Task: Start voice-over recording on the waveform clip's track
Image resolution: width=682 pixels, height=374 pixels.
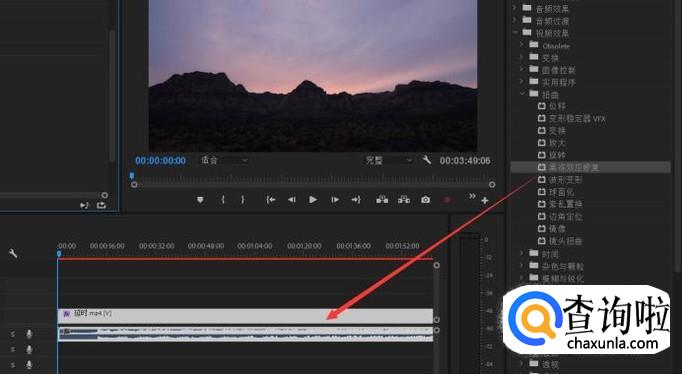Action: [29, 334]
